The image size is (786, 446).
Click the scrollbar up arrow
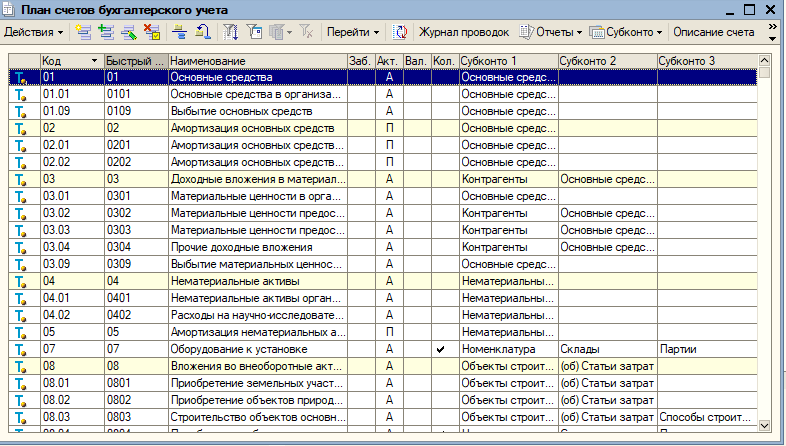[764, 61]
